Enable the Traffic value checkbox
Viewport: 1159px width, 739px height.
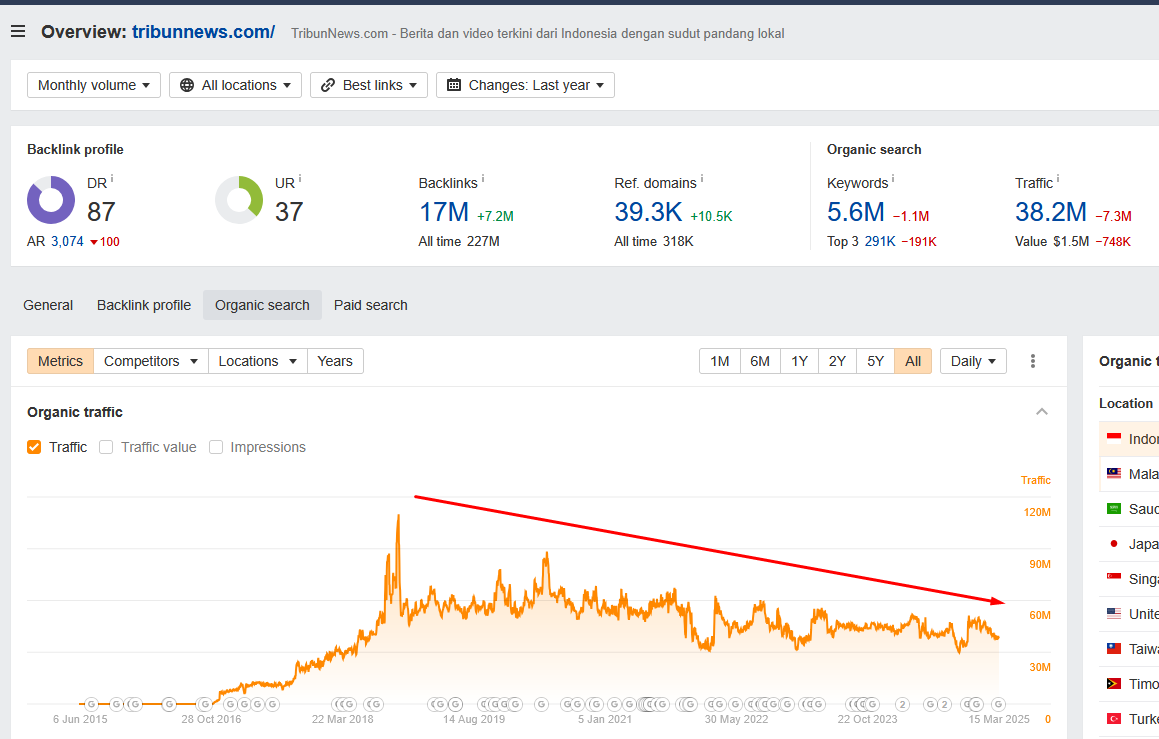pos(106,447)
